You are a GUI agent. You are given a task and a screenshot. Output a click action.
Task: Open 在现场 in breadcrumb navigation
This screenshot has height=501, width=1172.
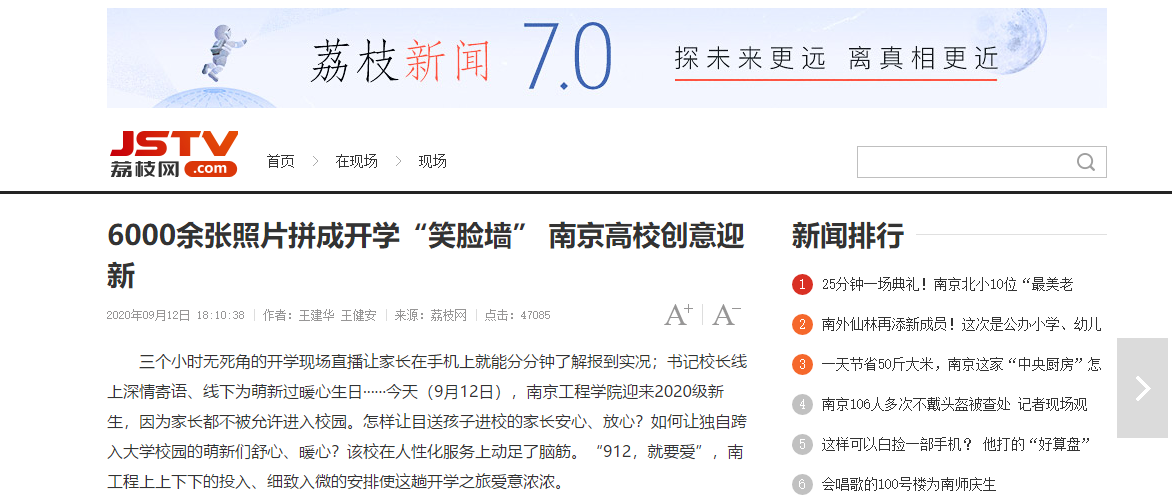pyautogui.click(x=356, y=161)
